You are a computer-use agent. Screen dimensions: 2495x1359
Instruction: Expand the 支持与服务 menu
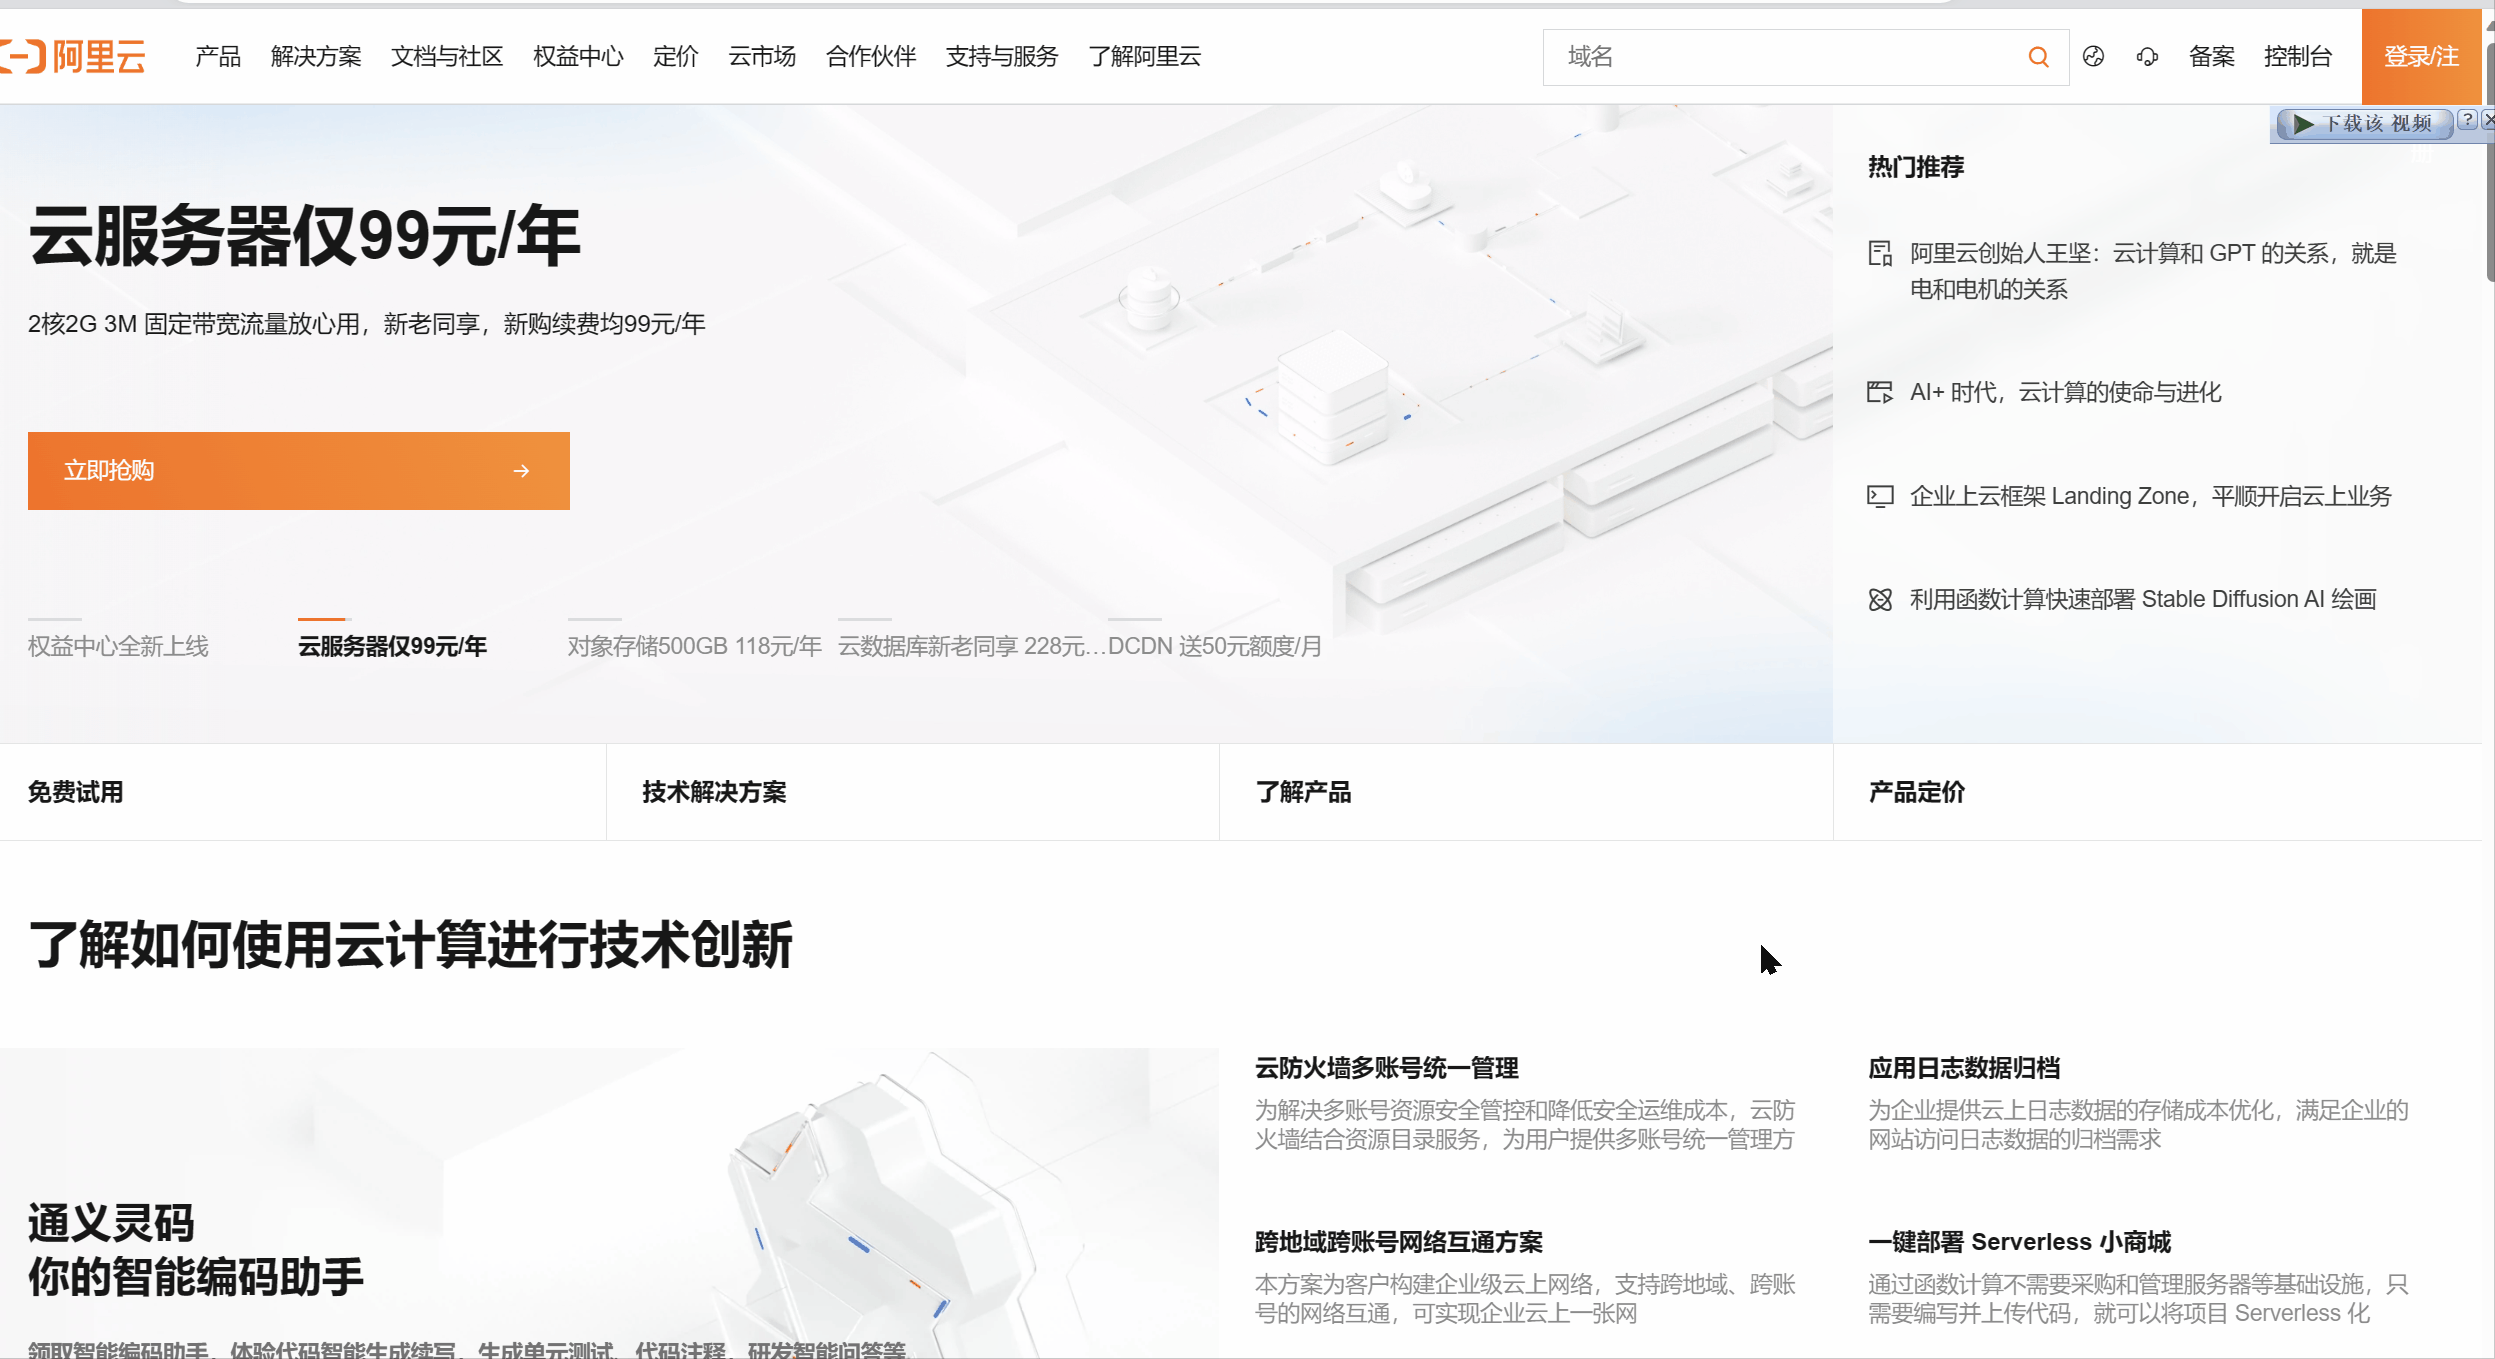pos(1002,57)
